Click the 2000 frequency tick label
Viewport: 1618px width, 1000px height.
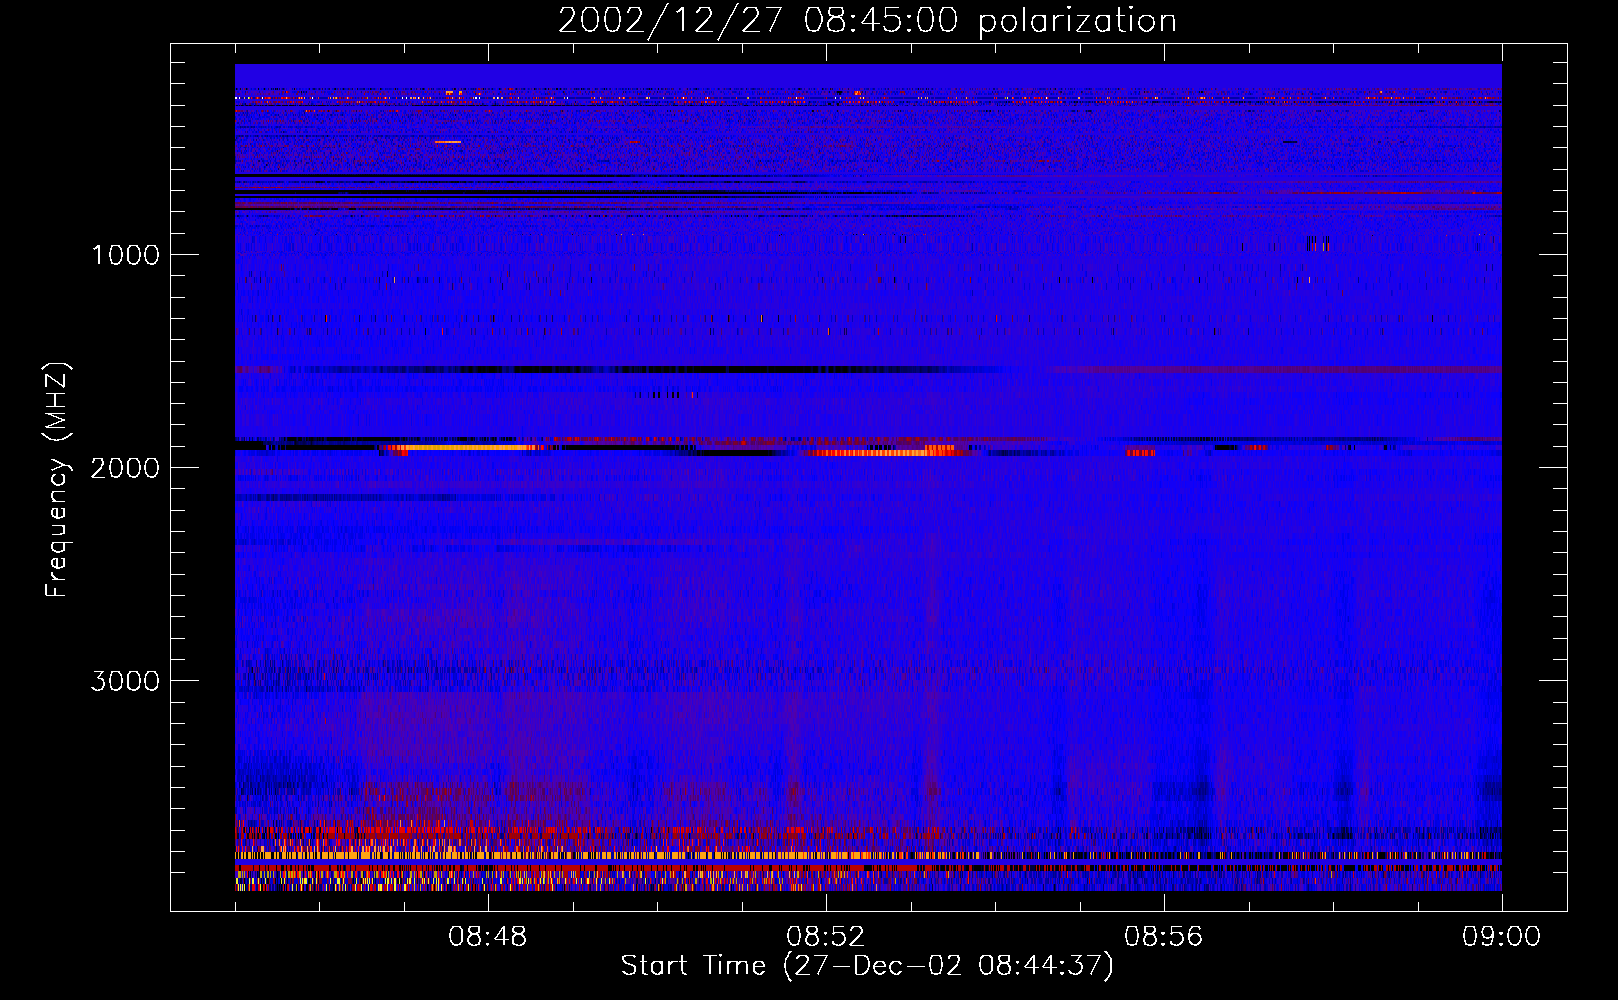click(125, 467)
